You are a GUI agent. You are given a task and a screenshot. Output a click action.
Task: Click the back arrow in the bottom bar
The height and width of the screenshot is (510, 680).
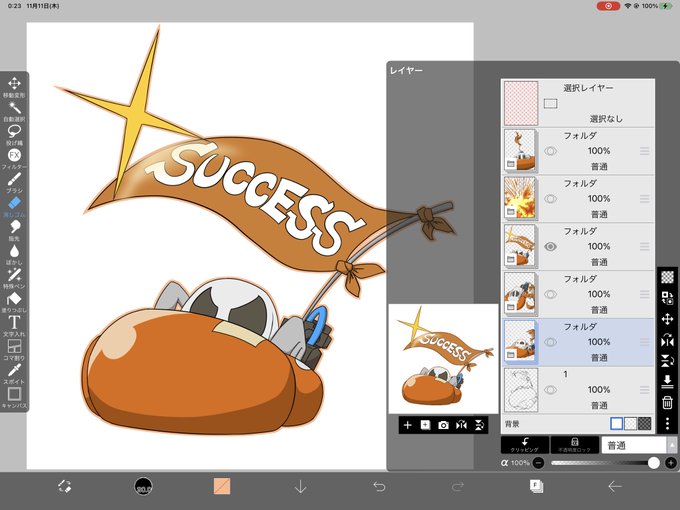615,486
